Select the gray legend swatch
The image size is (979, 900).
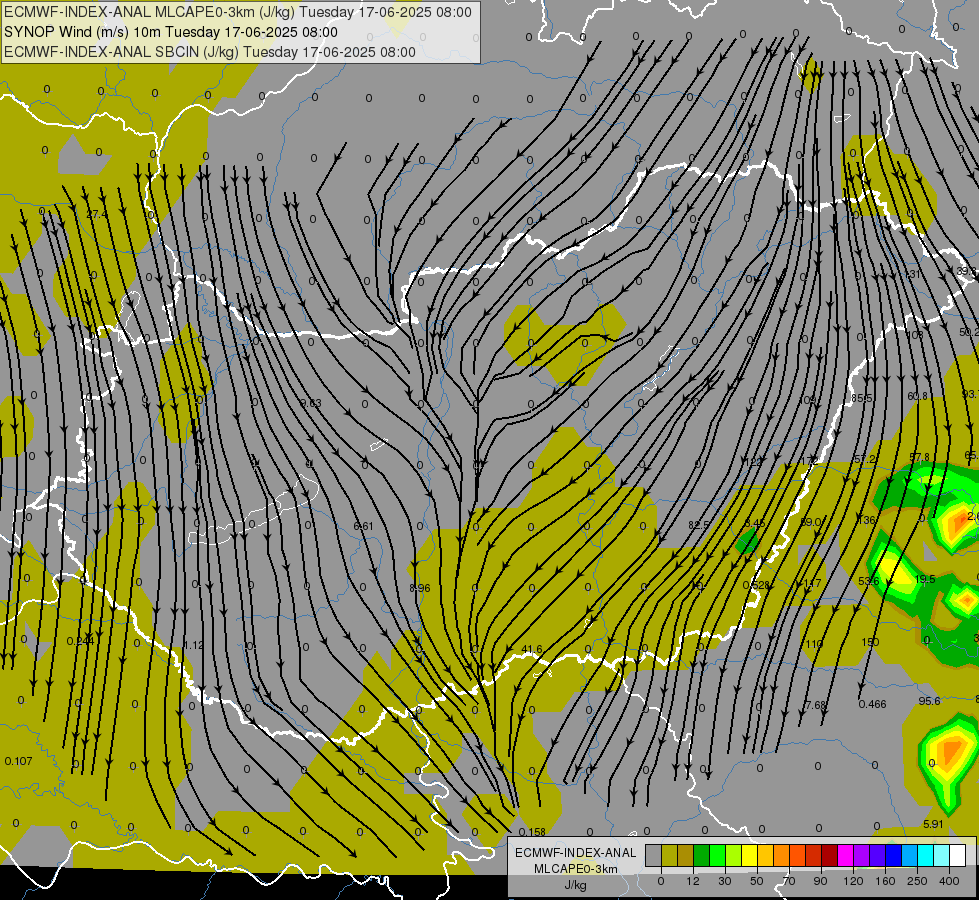653,855
